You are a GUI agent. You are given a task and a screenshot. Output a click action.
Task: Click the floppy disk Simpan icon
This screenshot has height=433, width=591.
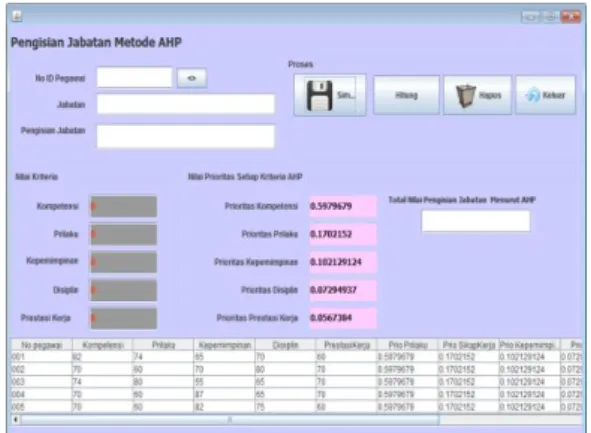point(319,95)
